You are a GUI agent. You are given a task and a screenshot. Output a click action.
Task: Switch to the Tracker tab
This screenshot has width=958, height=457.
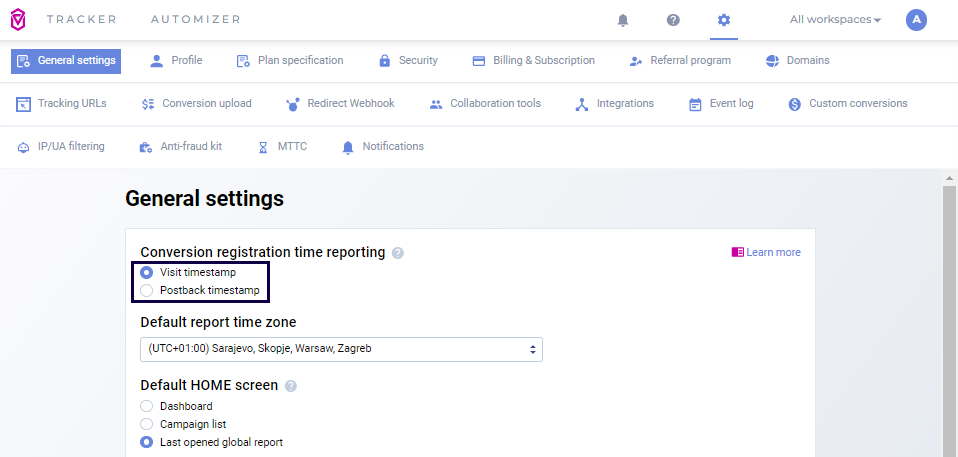tap(81, 20)
